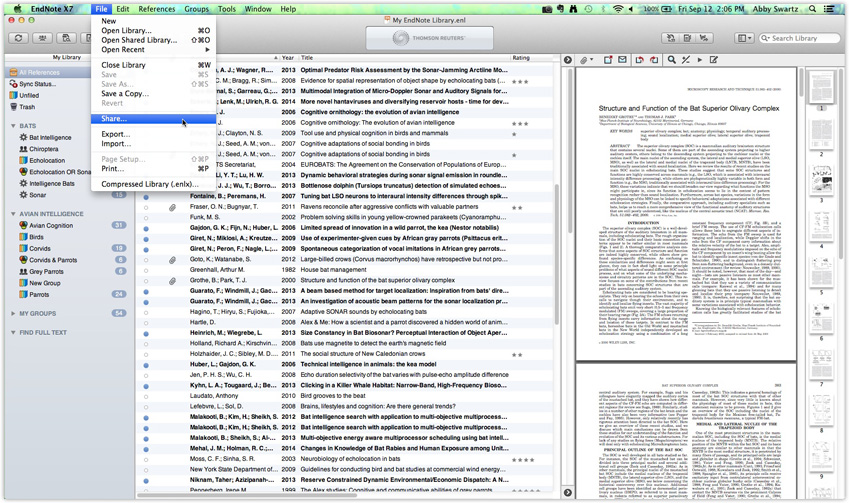This screenshot has height=503, width=849.
Task: Select Export... in the File menu
Action: pyautogui.click(x=115, y=134)
